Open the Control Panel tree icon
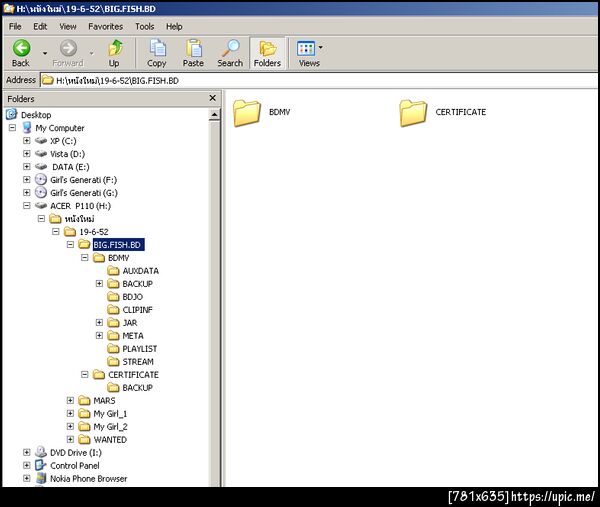This screenshot has height=507, width=600. (x=41, y=465)
